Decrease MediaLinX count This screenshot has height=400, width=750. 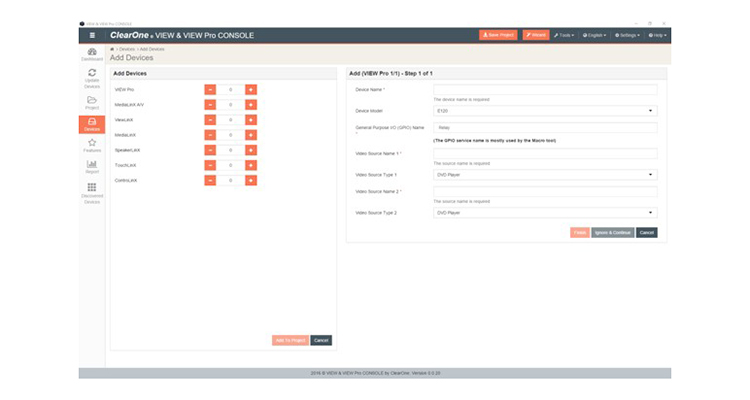pyautogui.click(x=210, y=135)
